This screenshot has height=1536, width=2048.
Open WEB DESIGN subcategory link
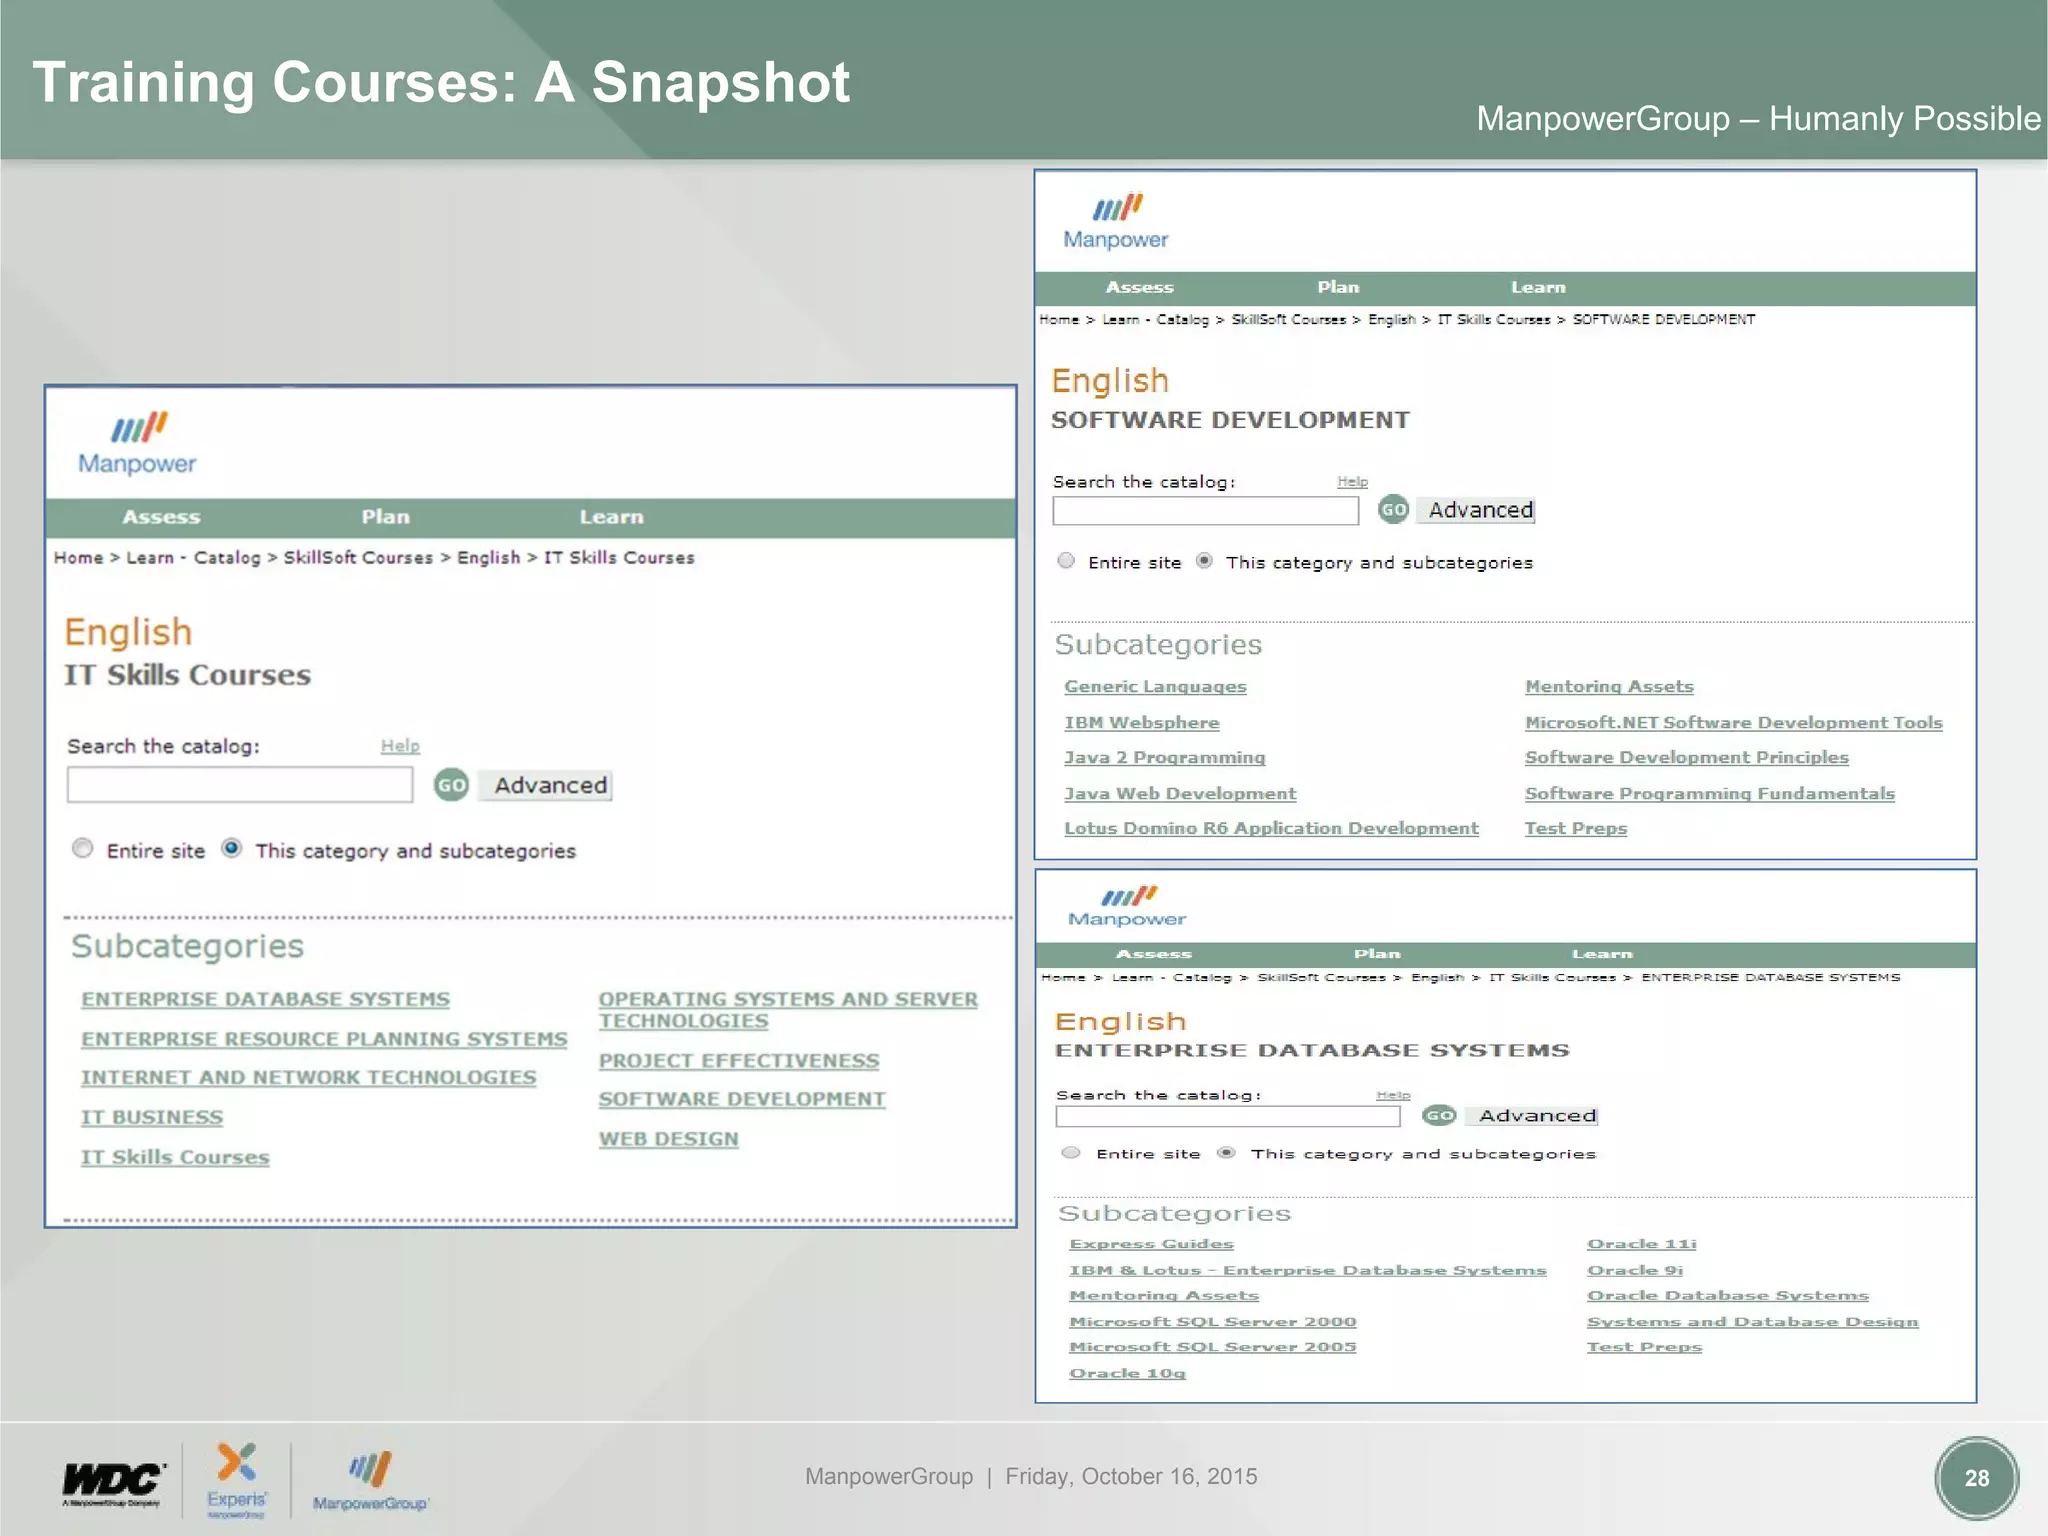(x=668, y=1139)
